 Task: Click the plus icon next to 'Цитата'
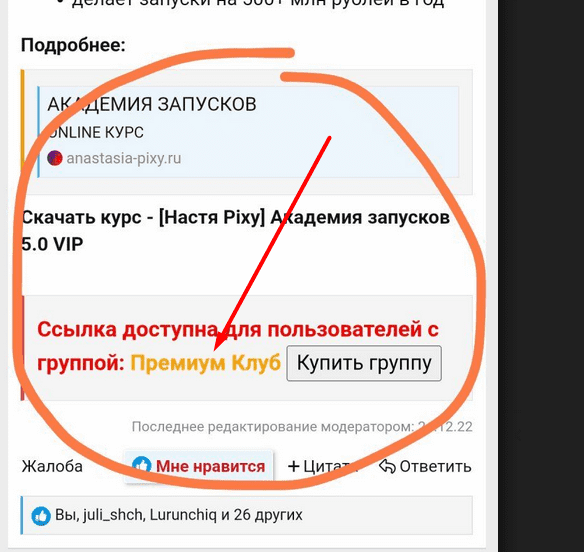click(x=294, y=466)
